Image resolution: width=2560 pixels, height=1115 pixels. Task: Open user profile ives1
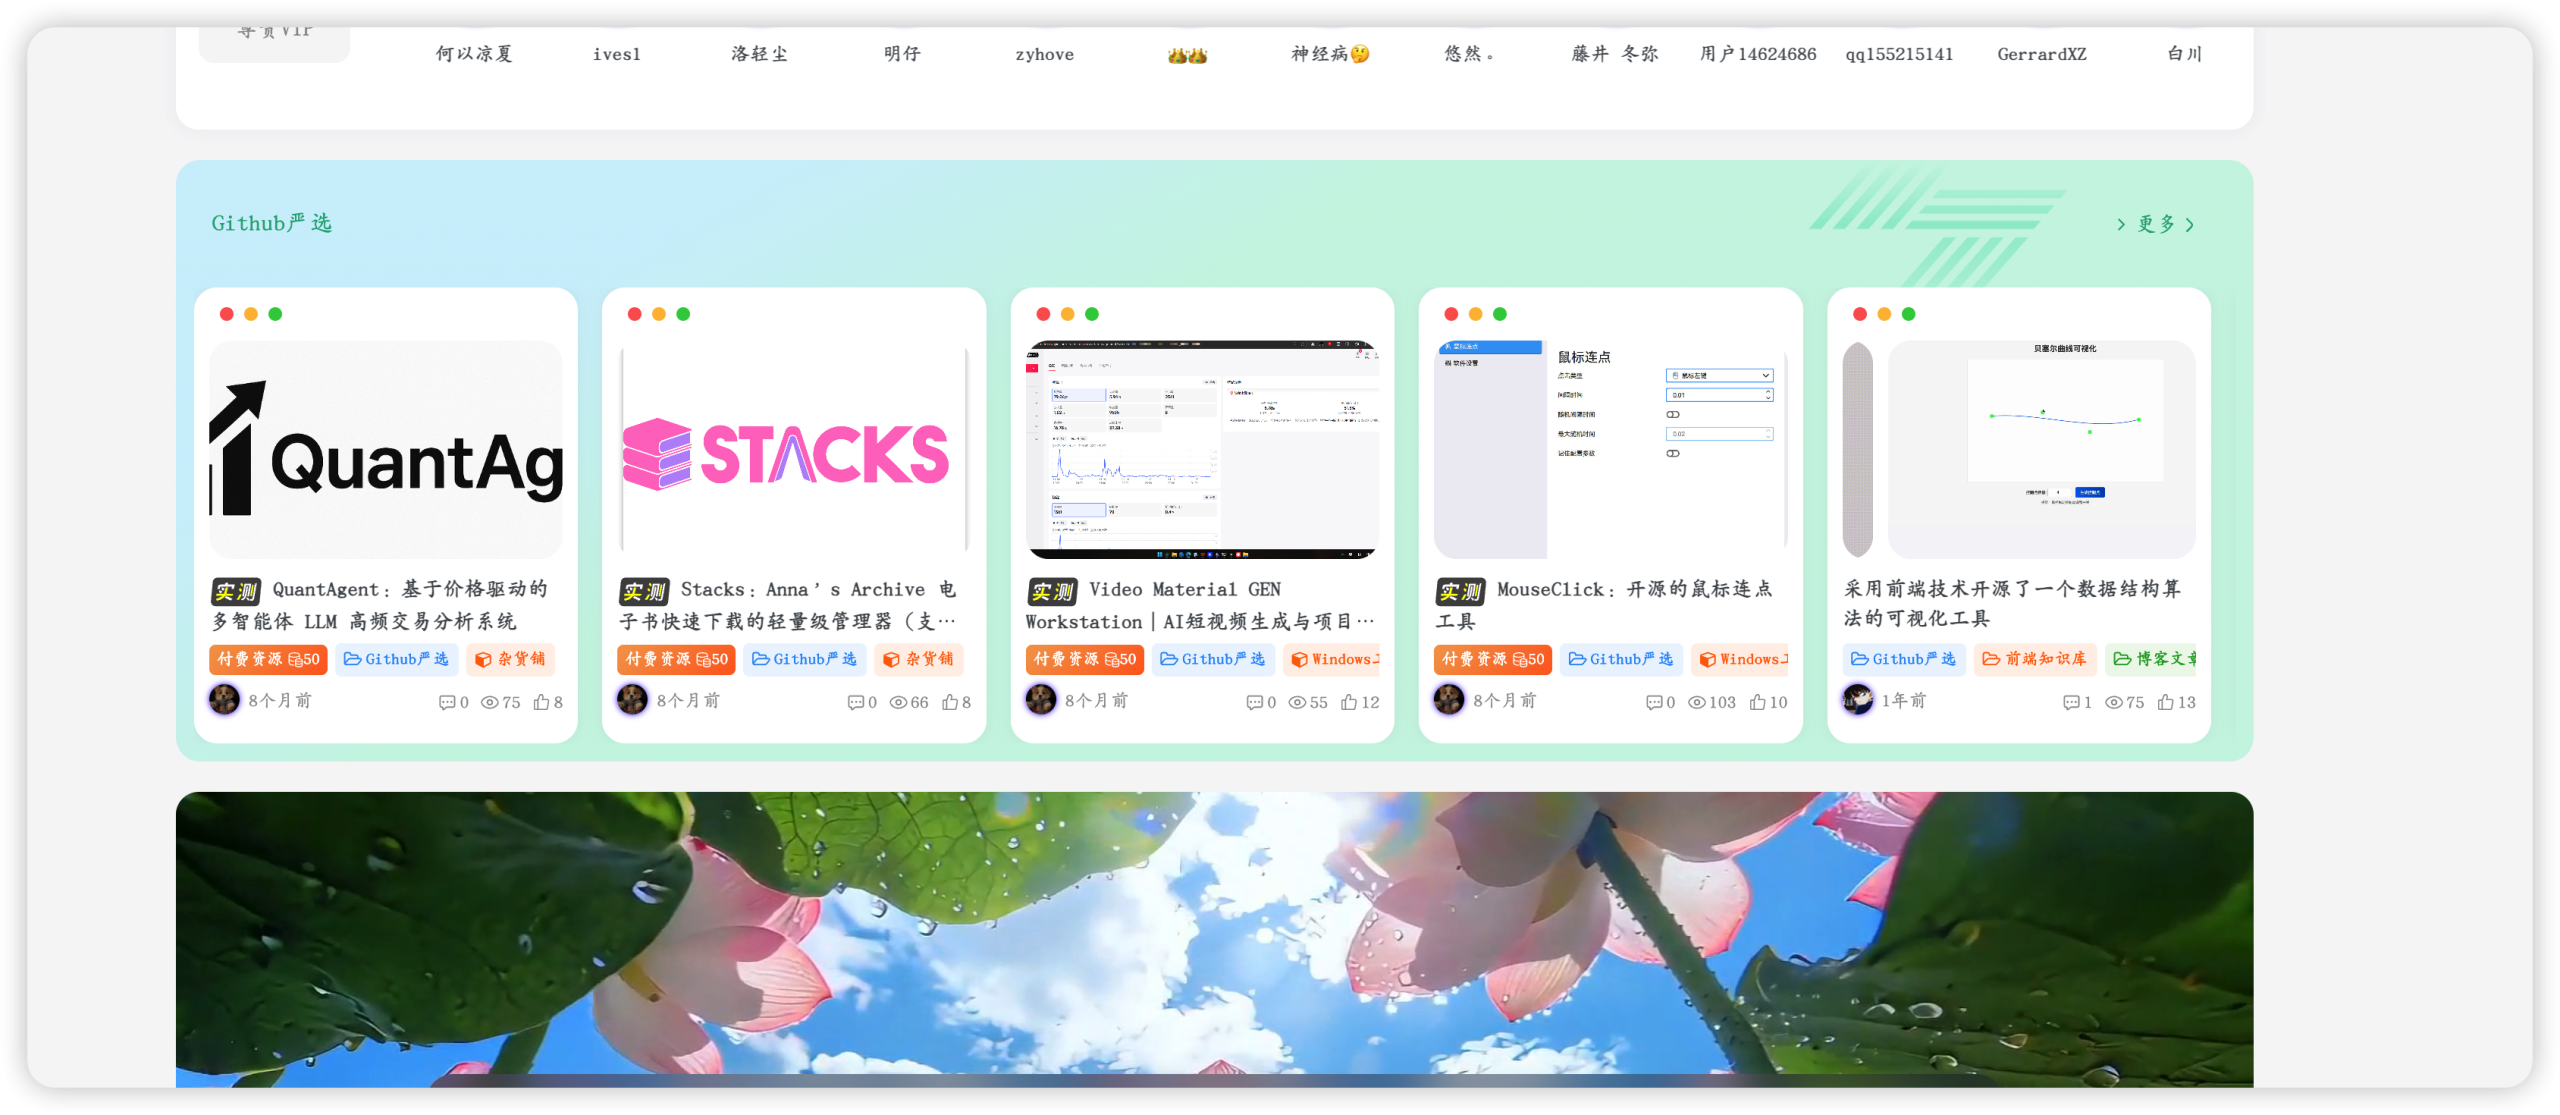[x=617, y=54]
